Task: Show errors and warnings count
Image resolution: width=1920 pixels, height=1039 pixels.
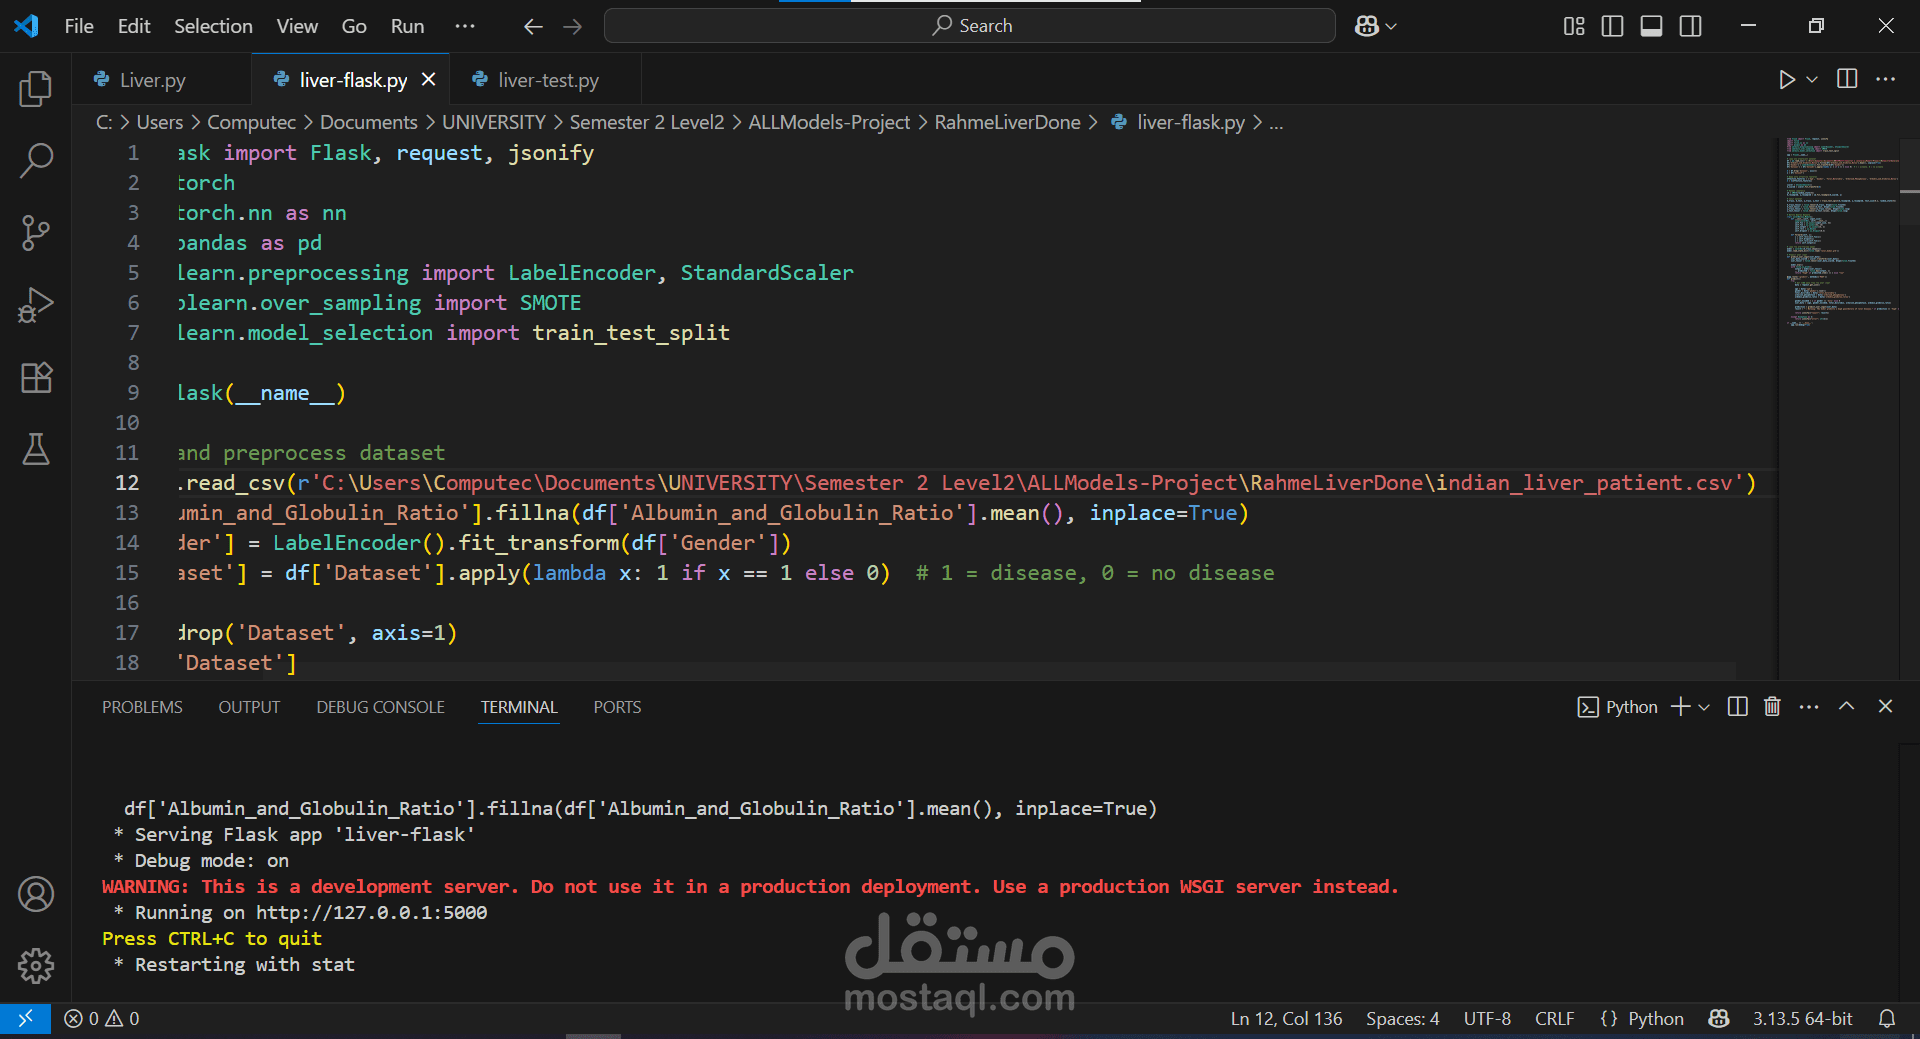Action: point(102,1018)
